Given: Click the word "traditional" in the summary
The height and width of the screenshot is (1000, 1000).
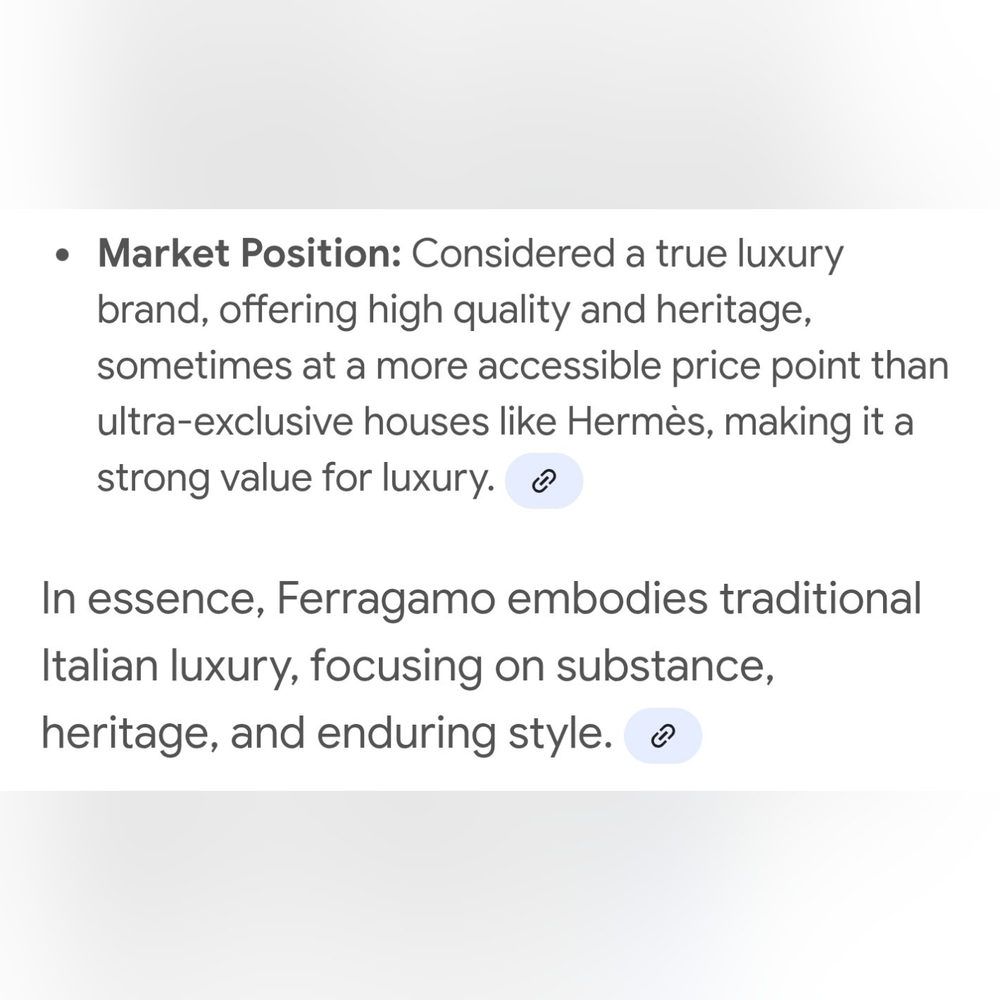Looking at the screenshot, I should click(820, 598).
